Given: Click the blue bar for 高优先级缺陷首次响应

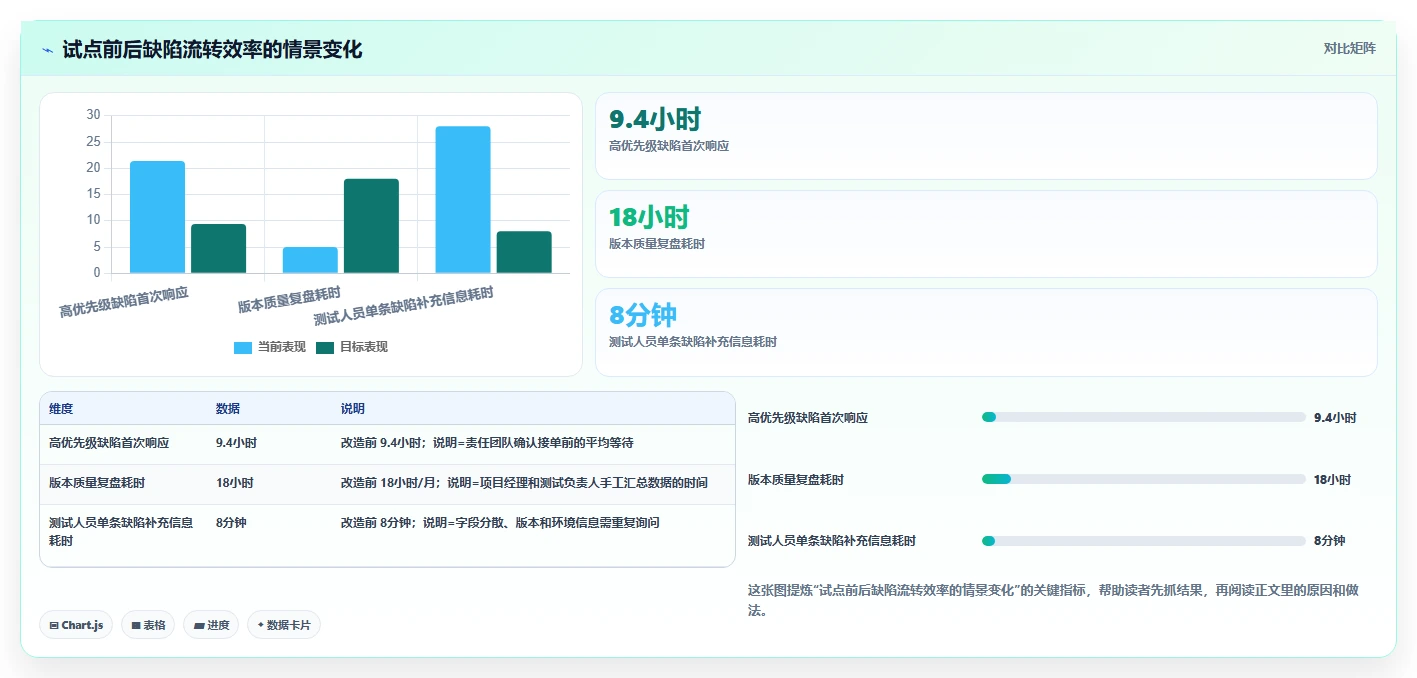Looking at the screenshot, I should click(157, 217).
